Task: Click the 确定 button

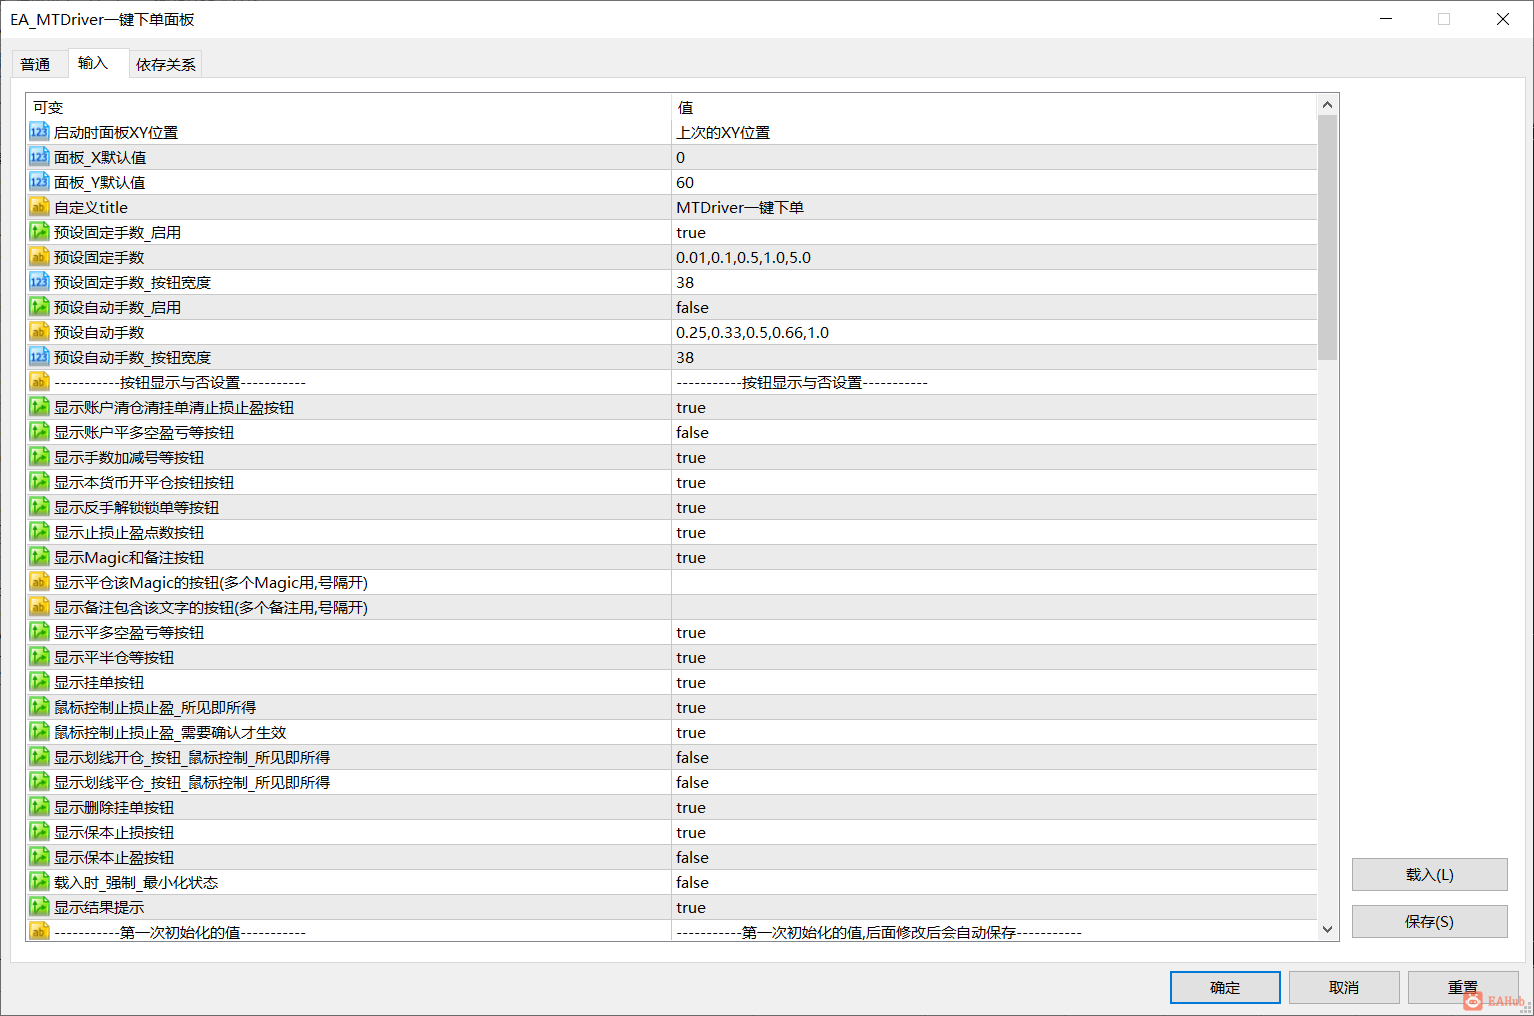Action: click(1225, 987)
